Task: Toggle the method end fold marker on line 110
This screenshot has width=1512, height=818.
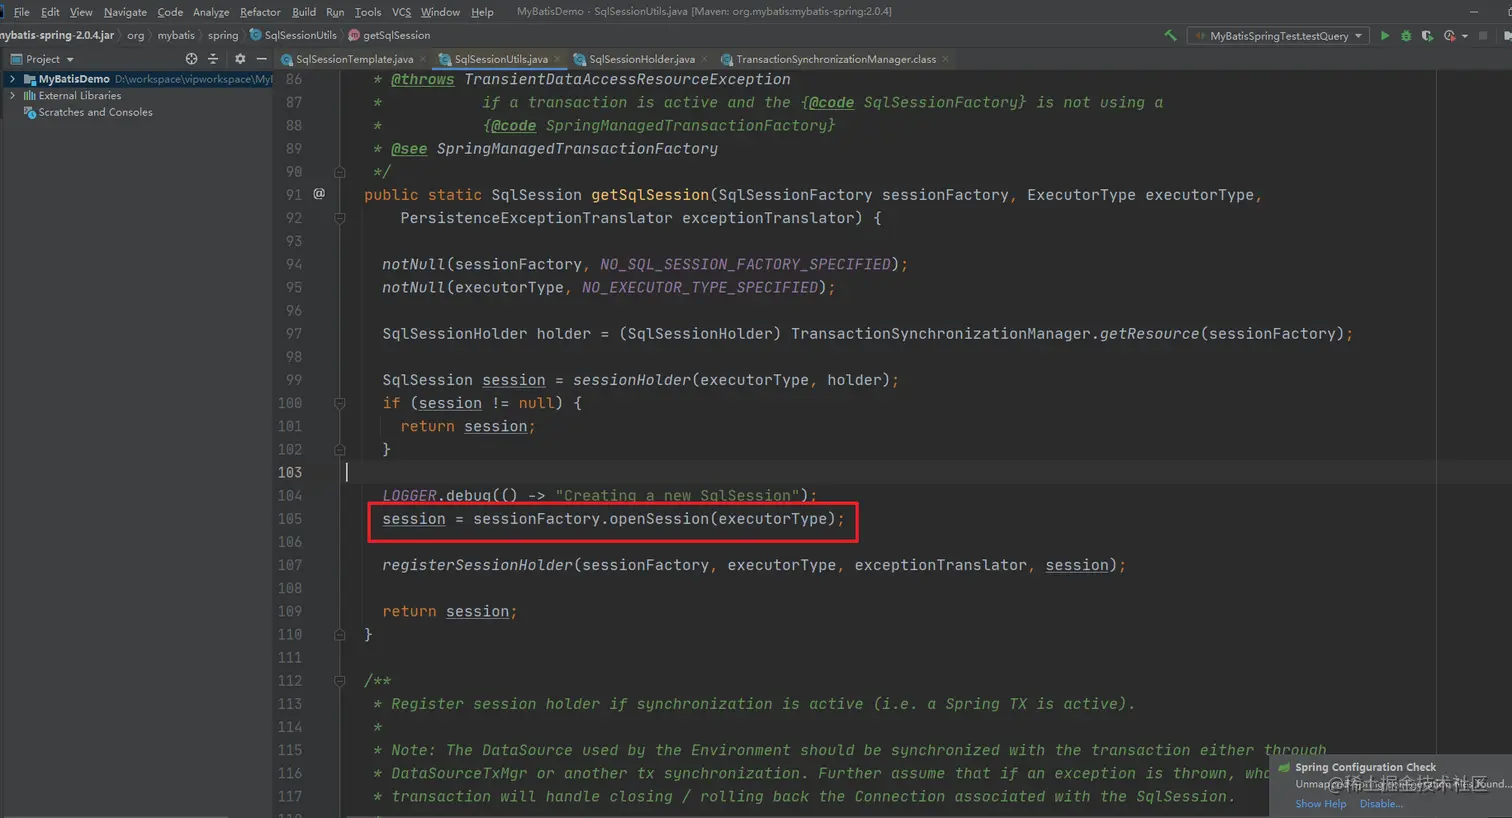Action: 339,634
